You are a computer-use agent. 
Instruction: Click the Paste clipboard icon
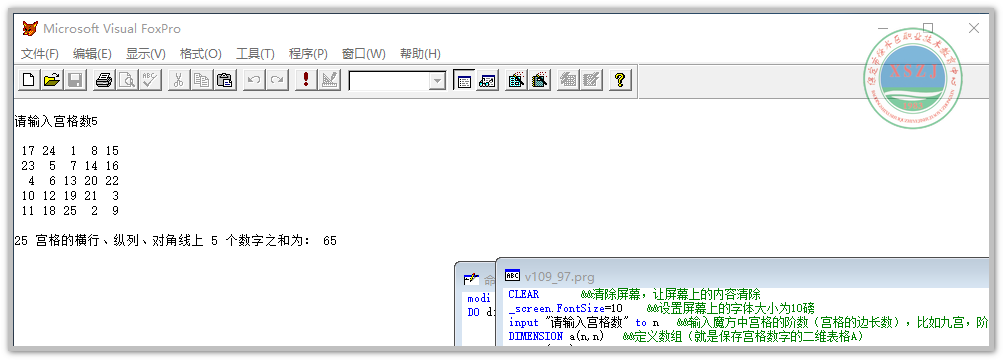point(225,80)
